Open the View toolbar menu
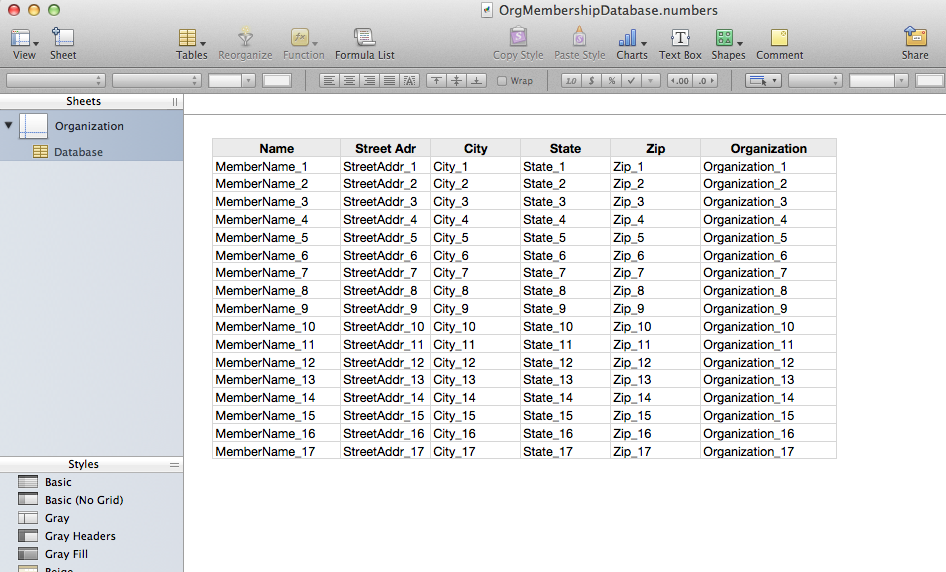The width and height of the screenshot is (946, 572). [24, 43]
